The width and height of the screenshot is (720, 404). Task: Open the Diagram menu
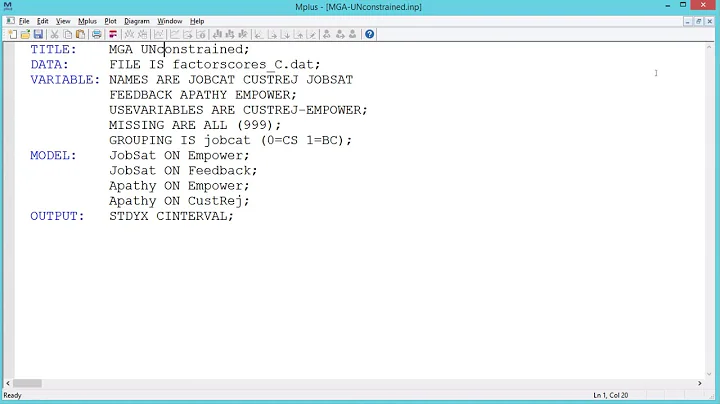(137, 21)
